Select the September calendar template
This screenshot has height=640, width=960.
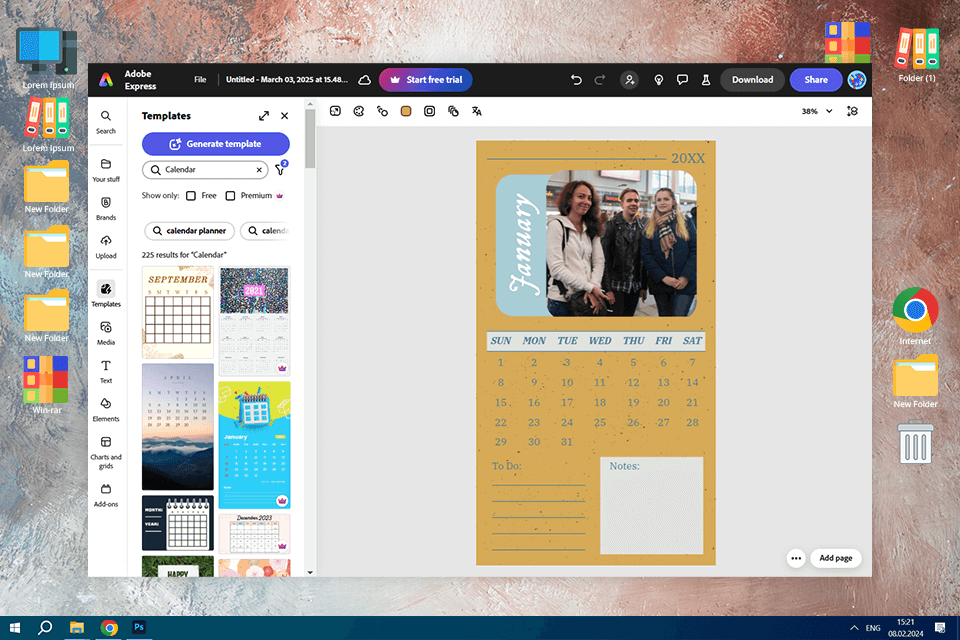[178, 312]
